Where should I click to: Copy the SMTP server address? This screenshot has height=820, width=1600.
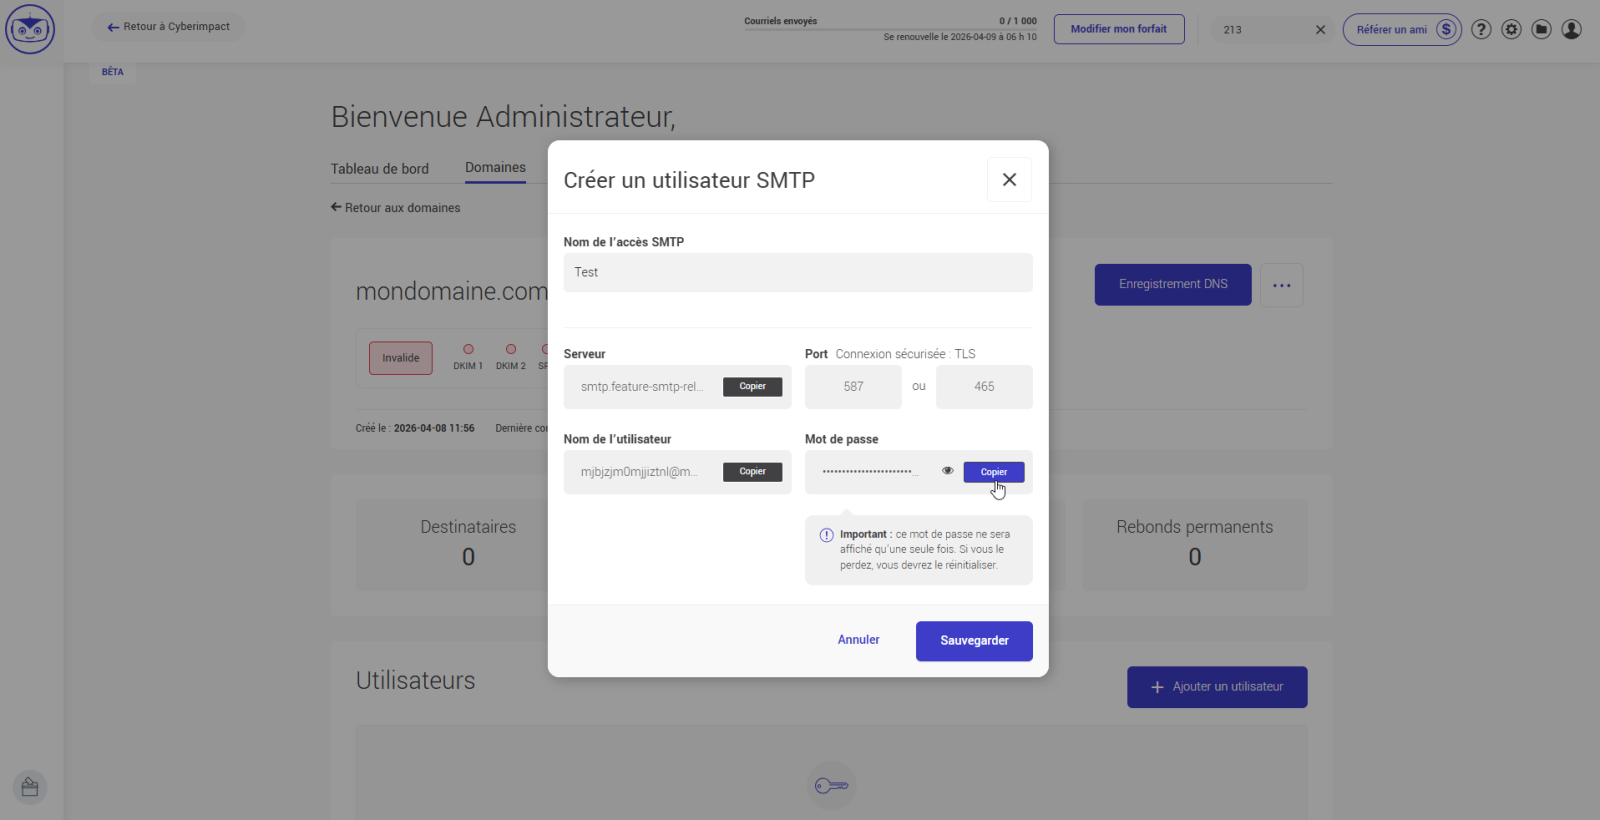[x=752, y=387]
